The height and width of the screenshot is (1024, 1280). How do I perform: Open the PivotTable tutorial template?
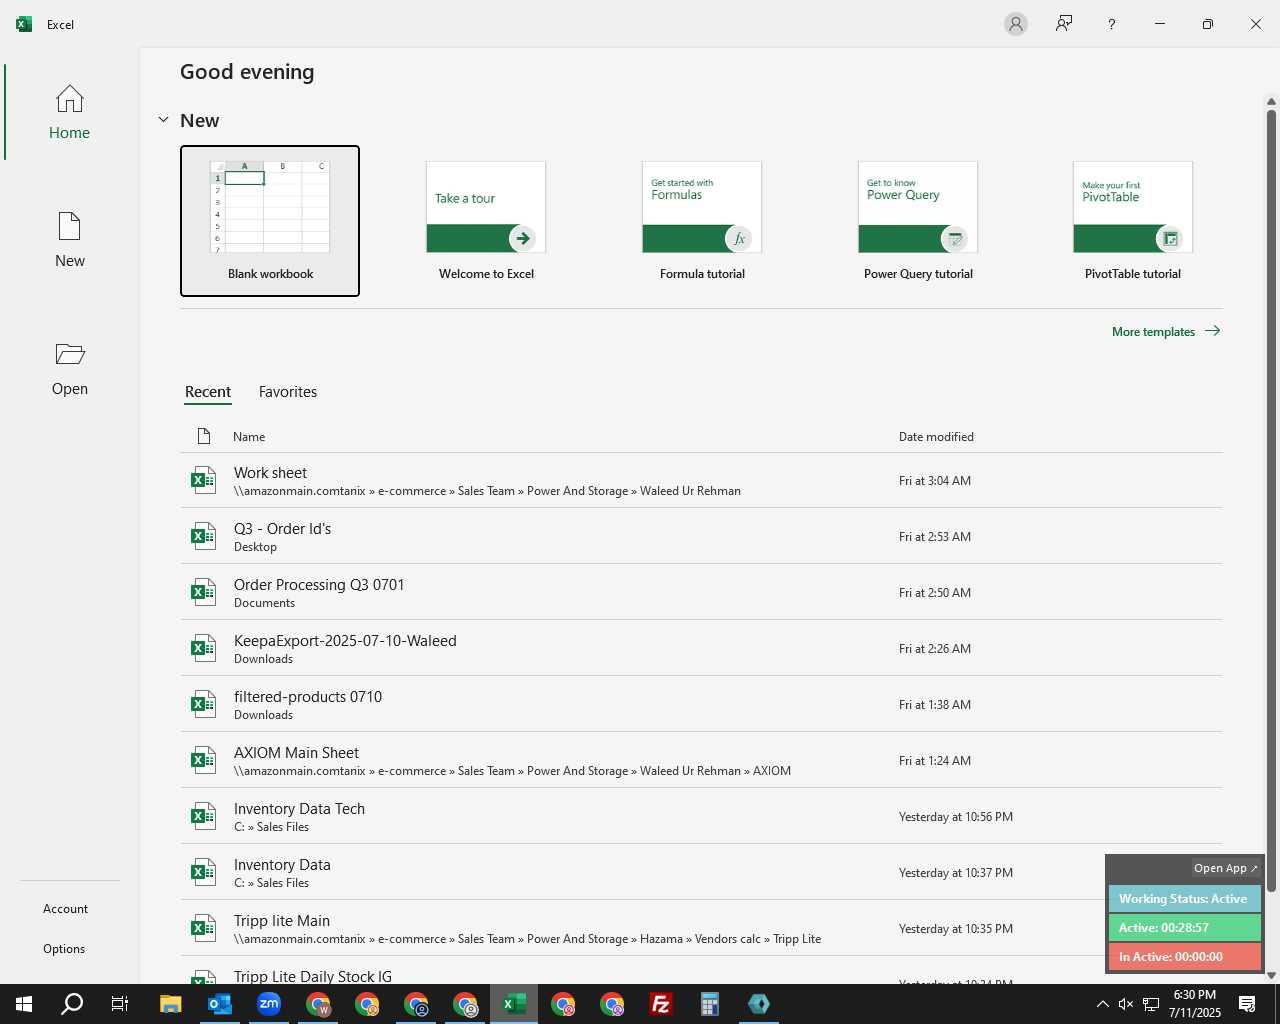pyautogui.click(x=1133, y=221)
